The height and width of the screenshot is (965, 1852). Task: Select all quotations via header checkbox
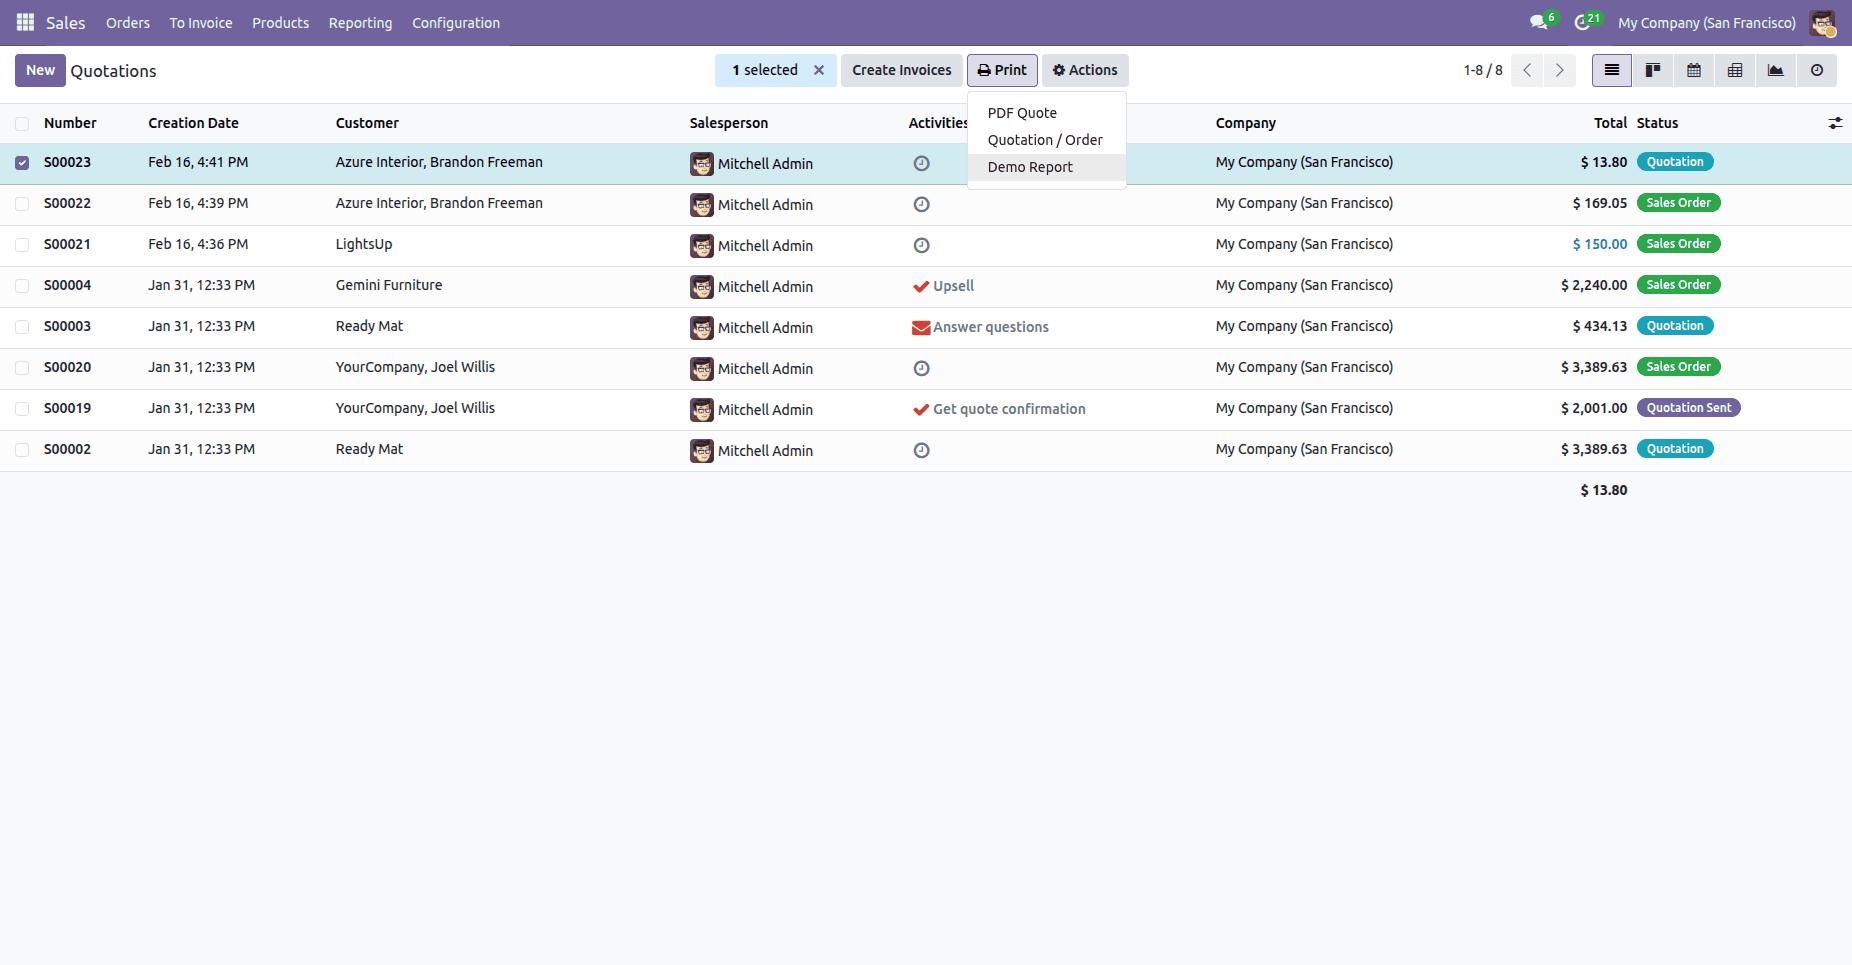click(x=22, y=123)
